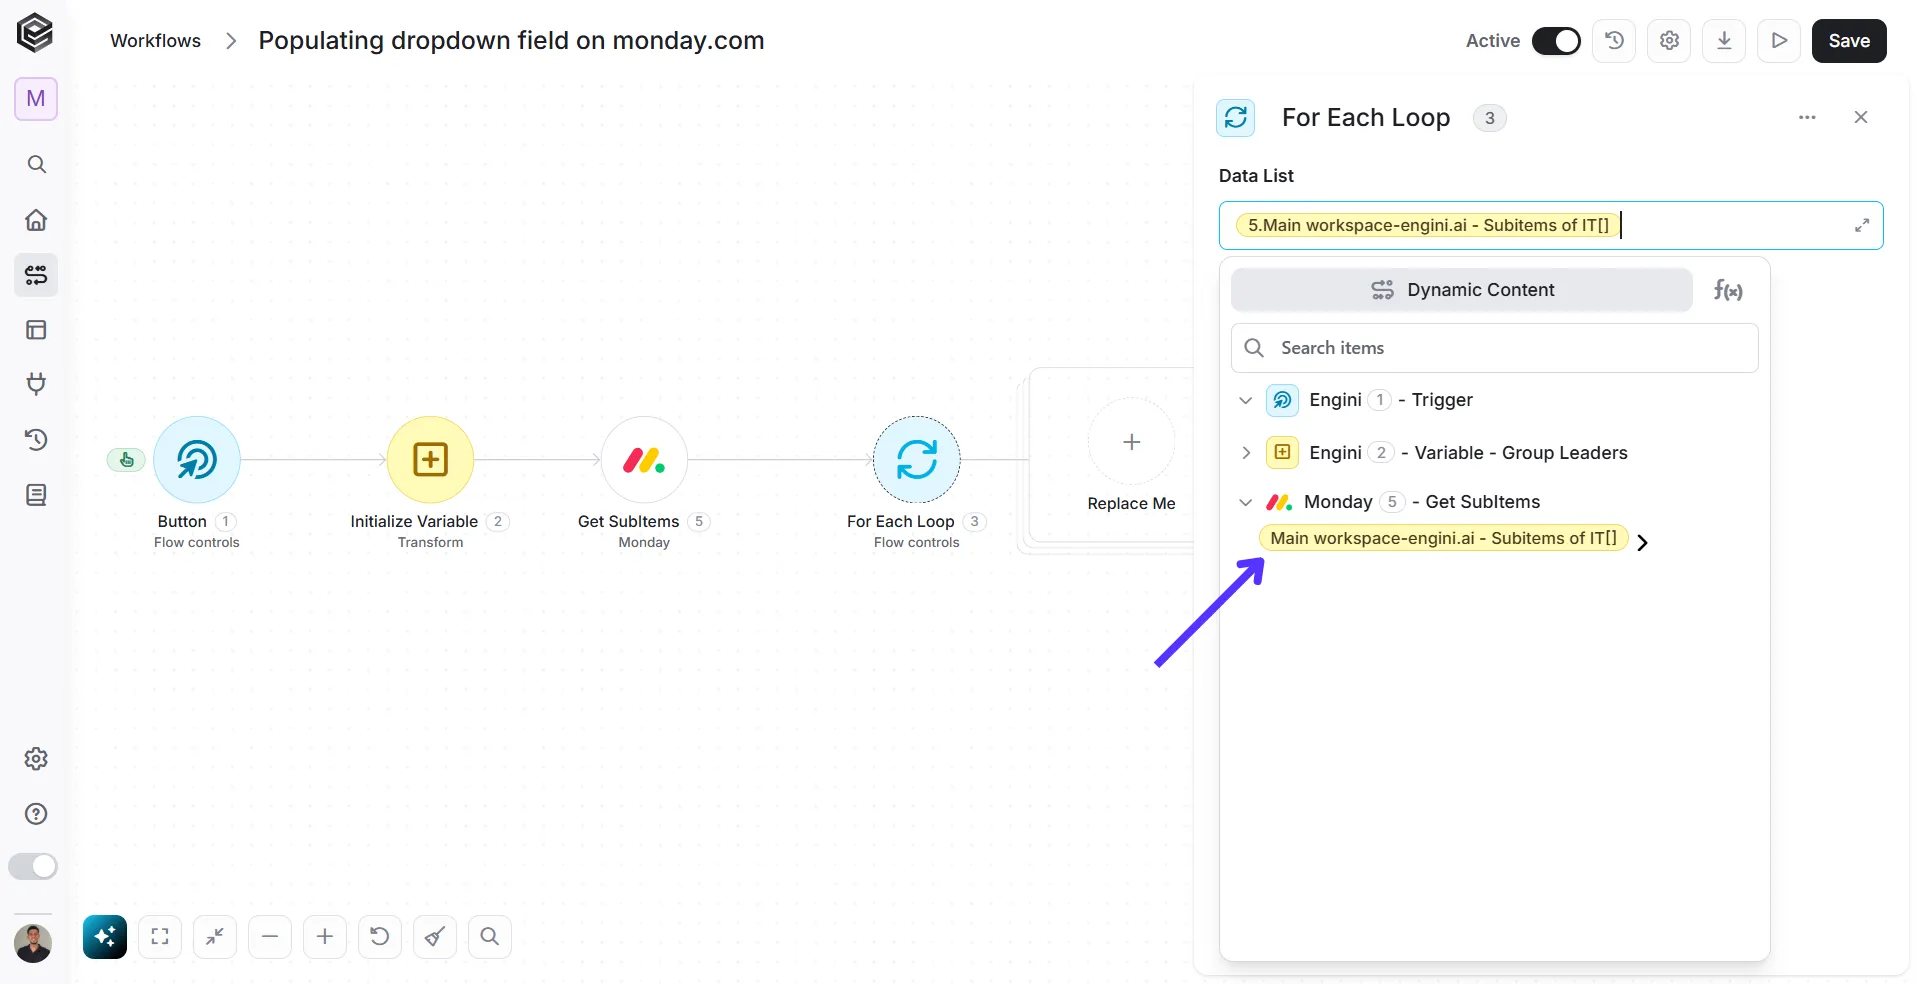
Task: Open workflow version history icon
Action: click(x=1614, y=41)
